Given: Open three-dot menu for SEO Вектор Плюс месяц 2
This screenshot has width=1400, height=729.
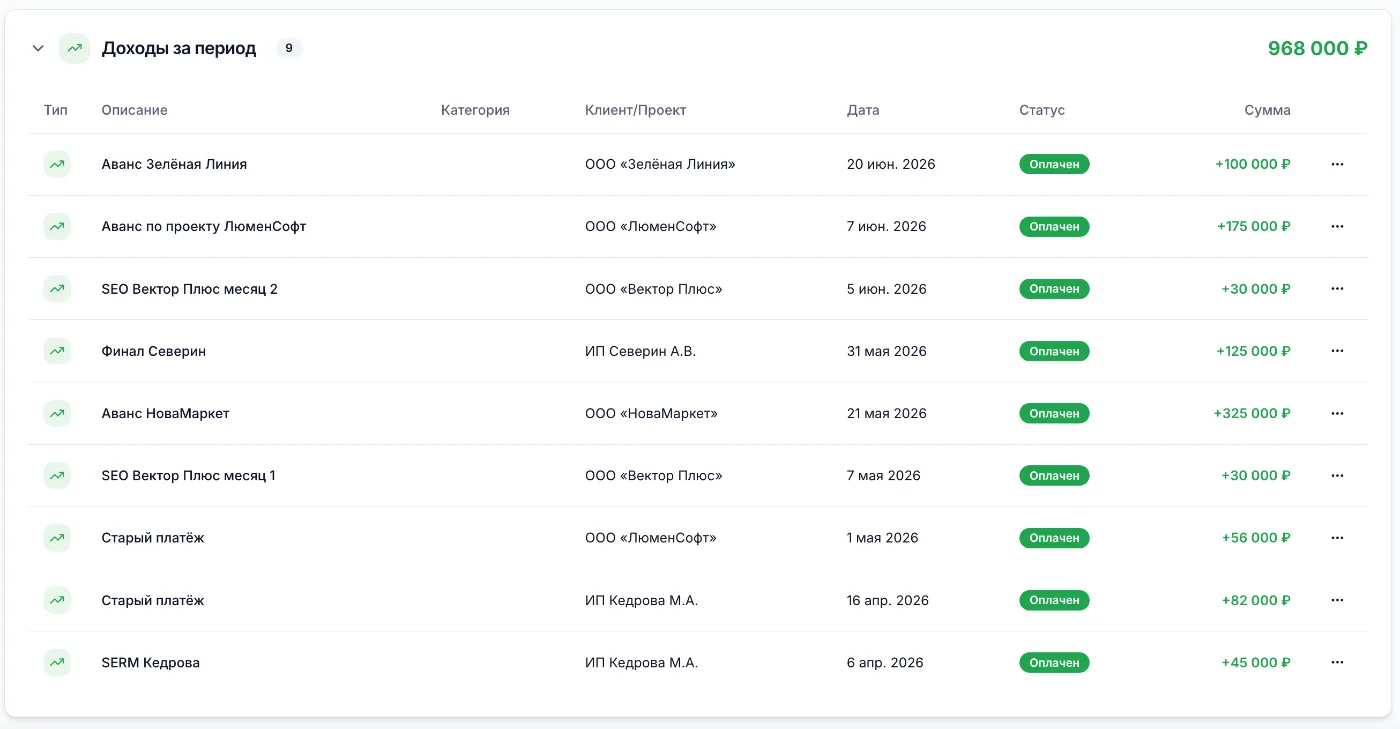Looking at the screenshot, I should [1337, 289].
